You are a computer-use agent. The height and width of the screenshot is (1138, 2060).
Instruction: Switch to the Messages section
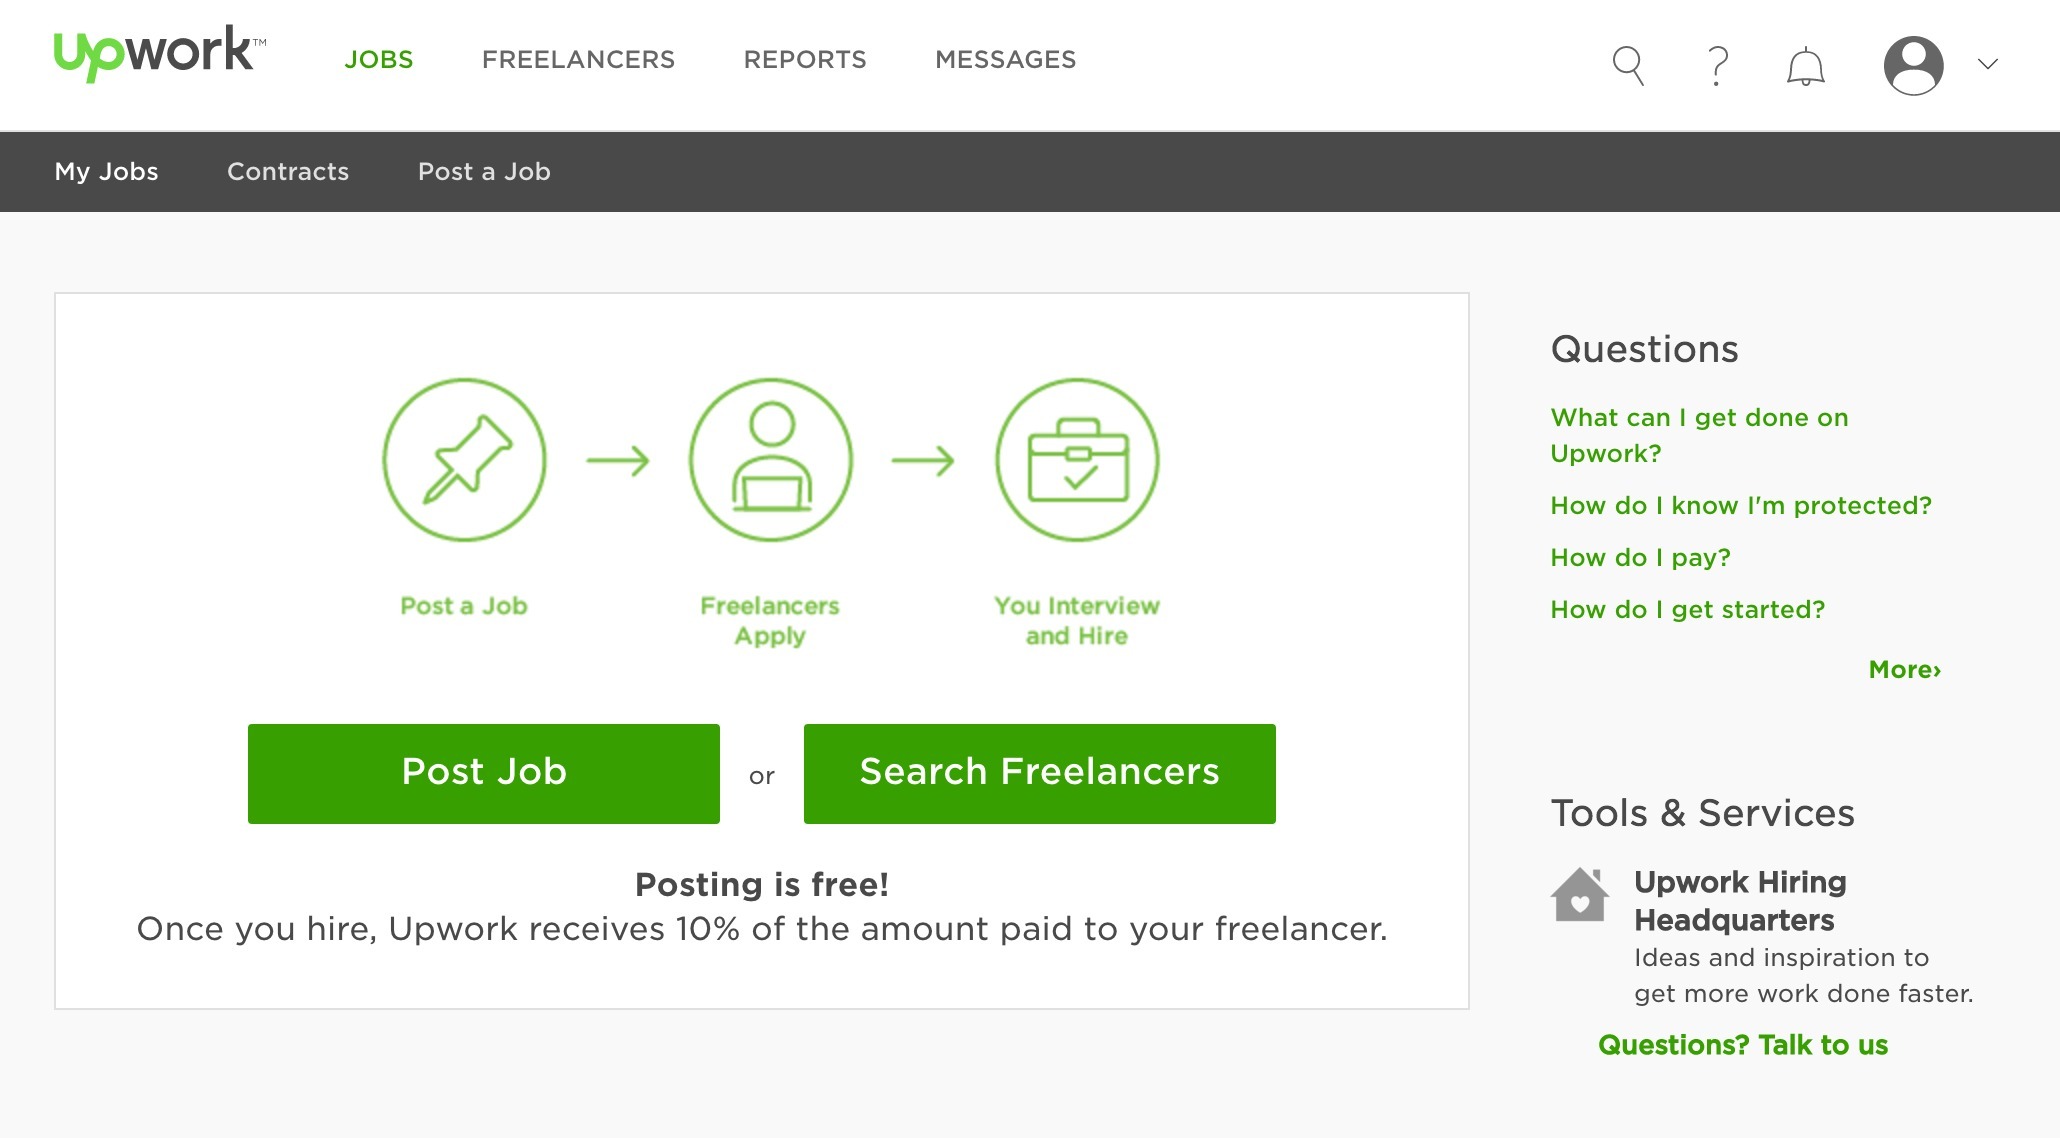point(1006,60)
